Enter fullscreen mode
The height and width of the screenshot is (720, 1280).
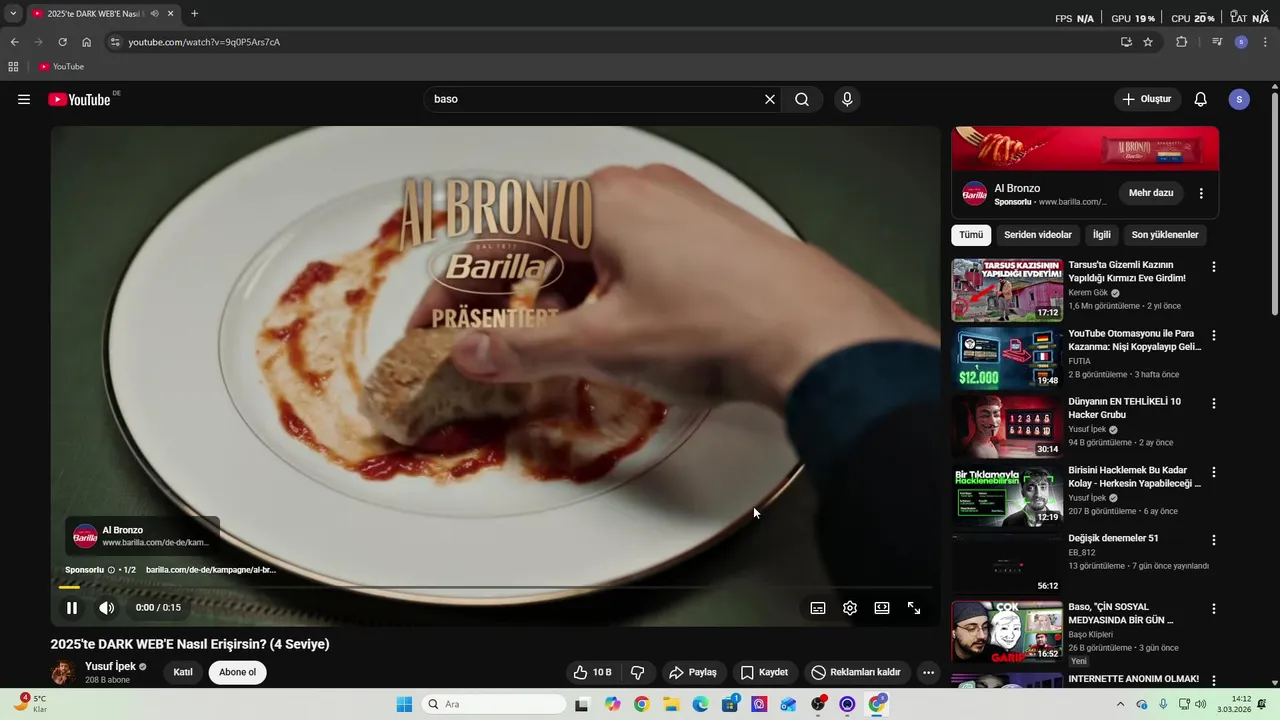pyautogui.click(x=914, y=608)
